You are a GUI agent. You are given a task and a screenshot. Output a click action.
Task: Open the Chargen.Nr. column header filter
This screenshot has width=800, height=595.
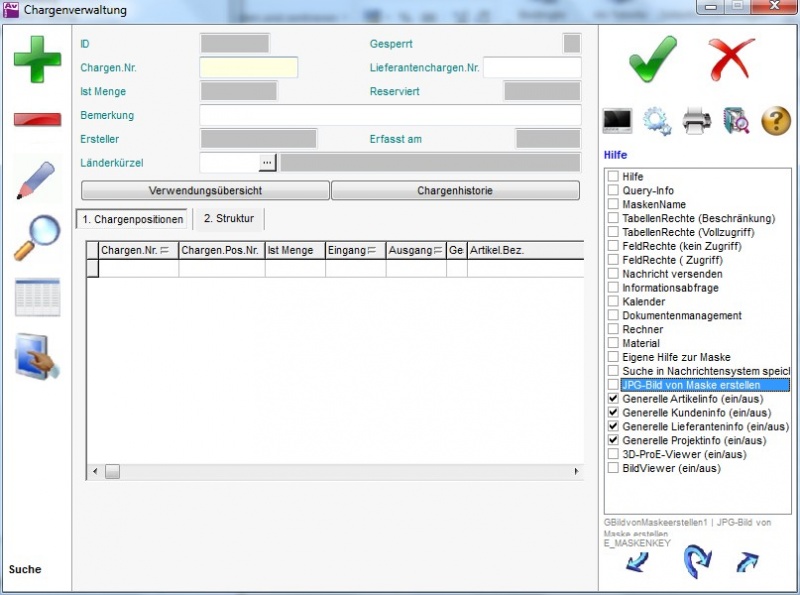click(x=165, y=251)
